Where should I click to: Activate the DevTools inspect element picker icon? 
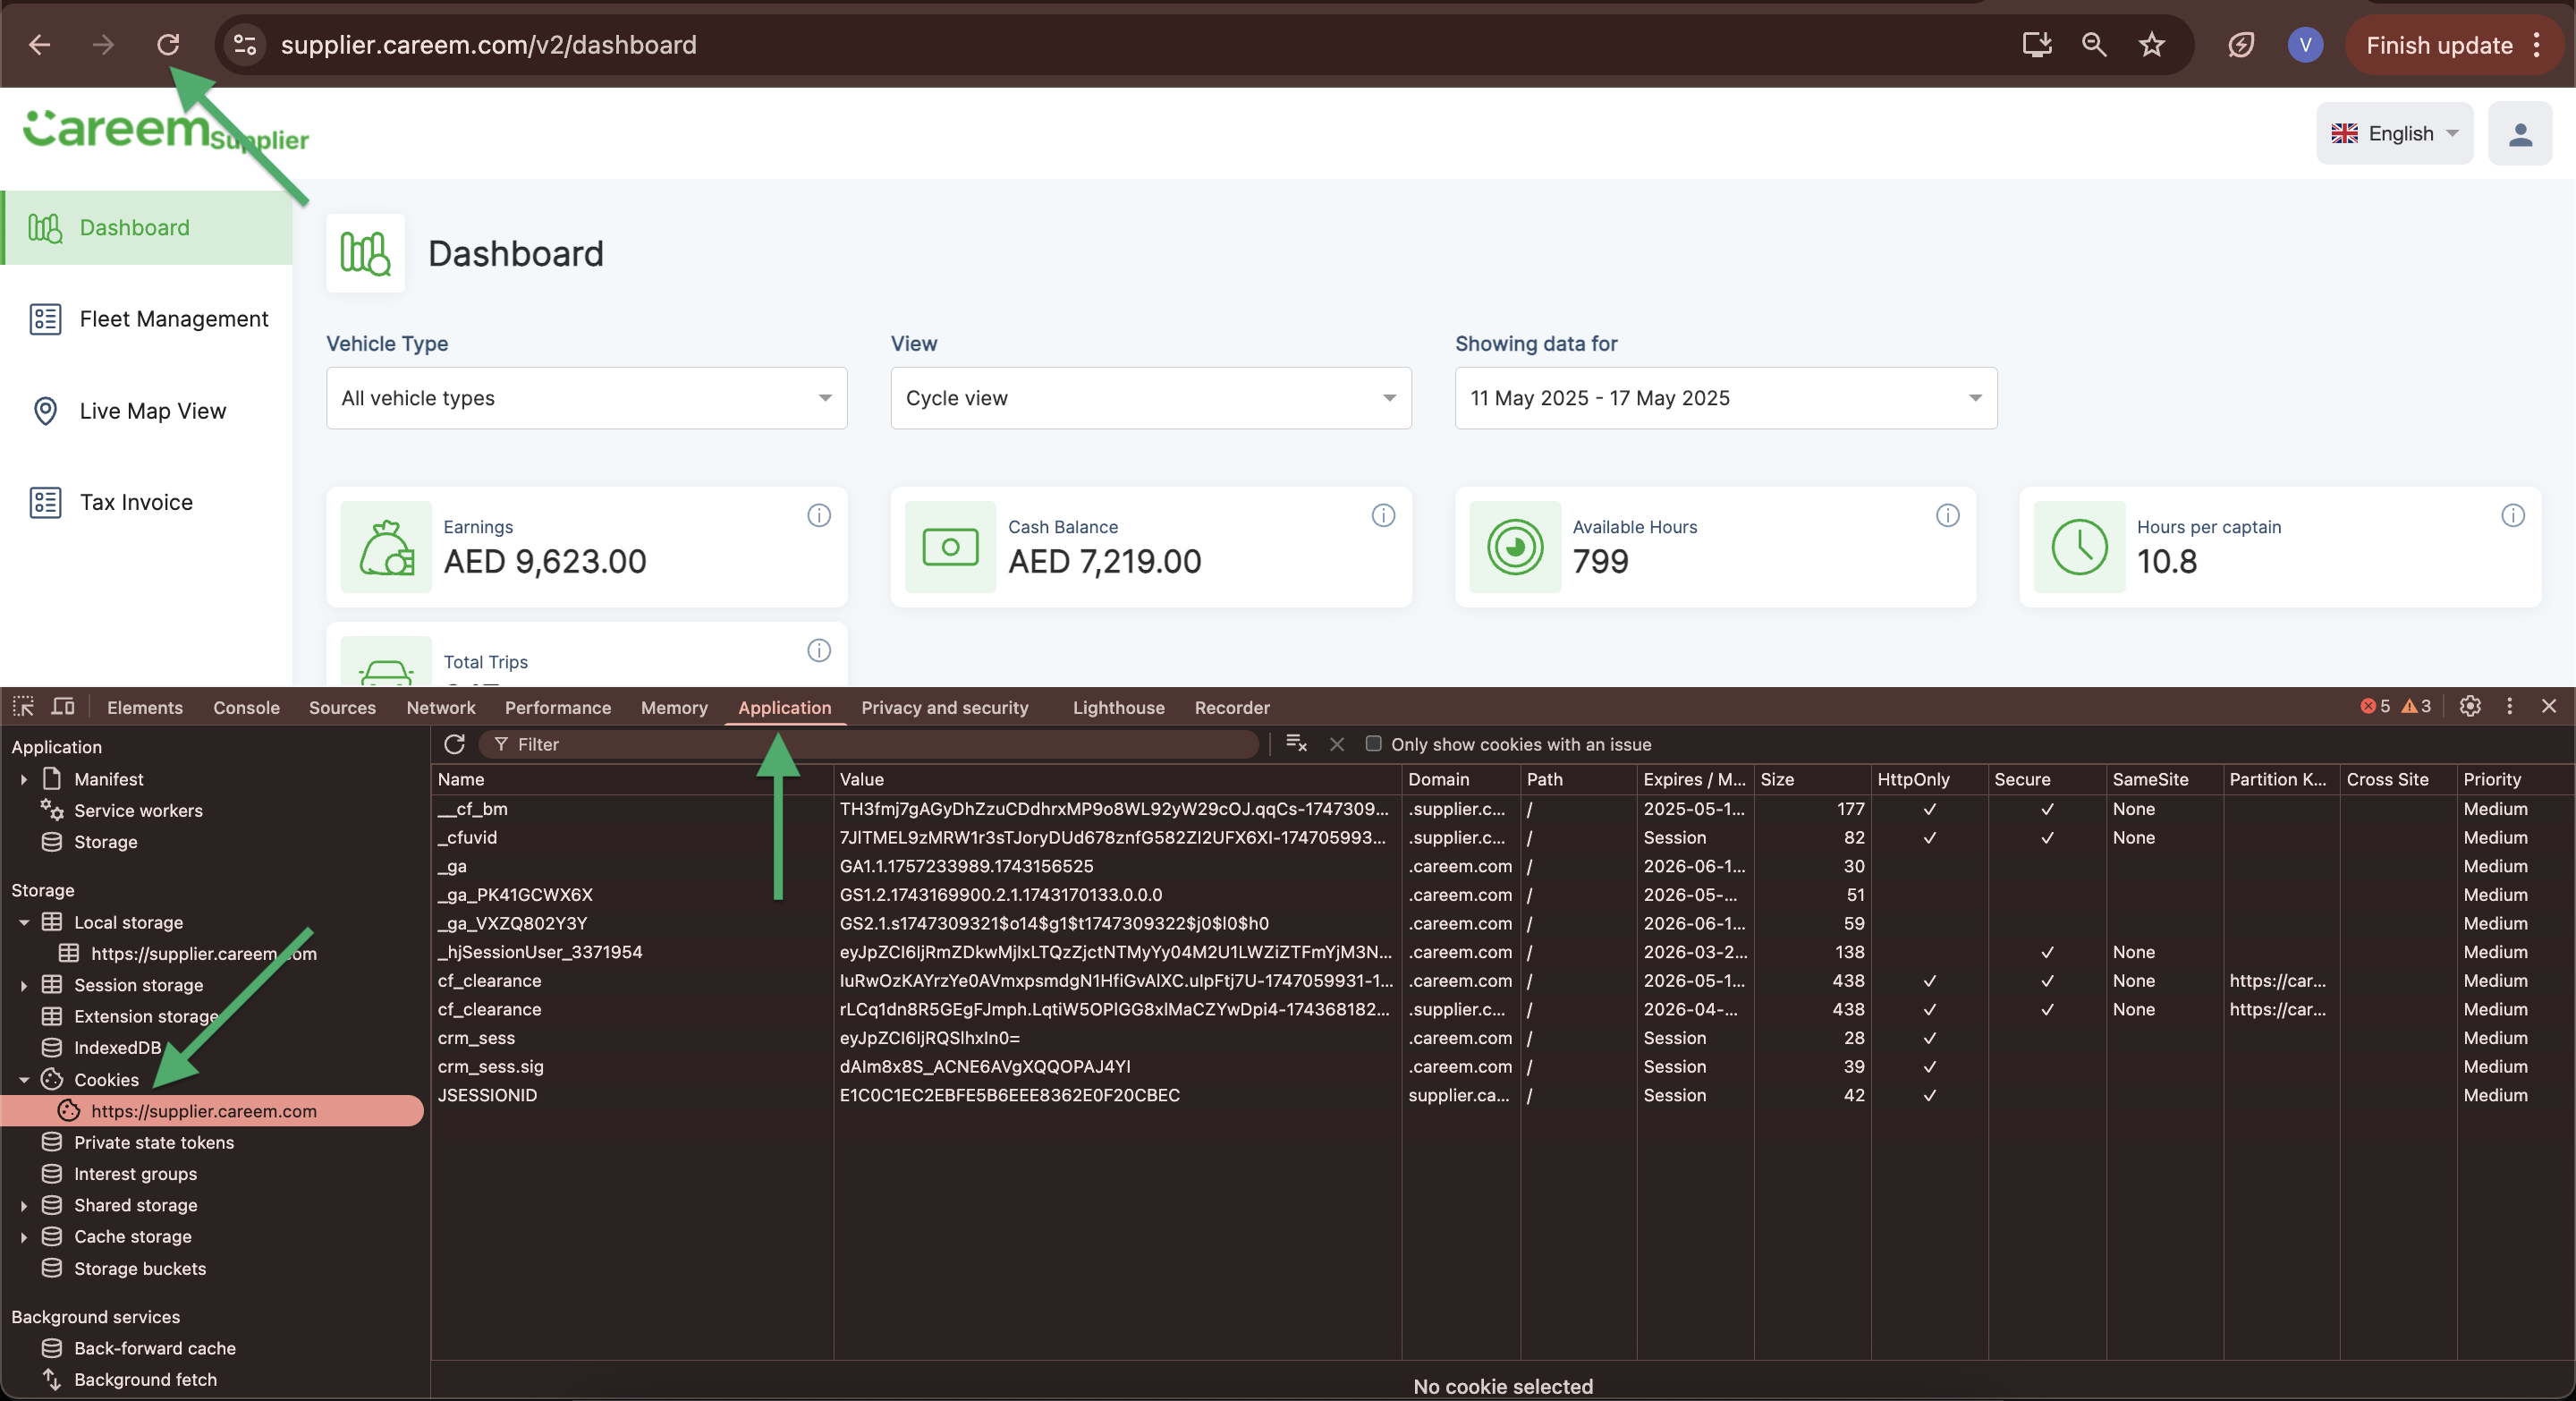coord(23,706)
